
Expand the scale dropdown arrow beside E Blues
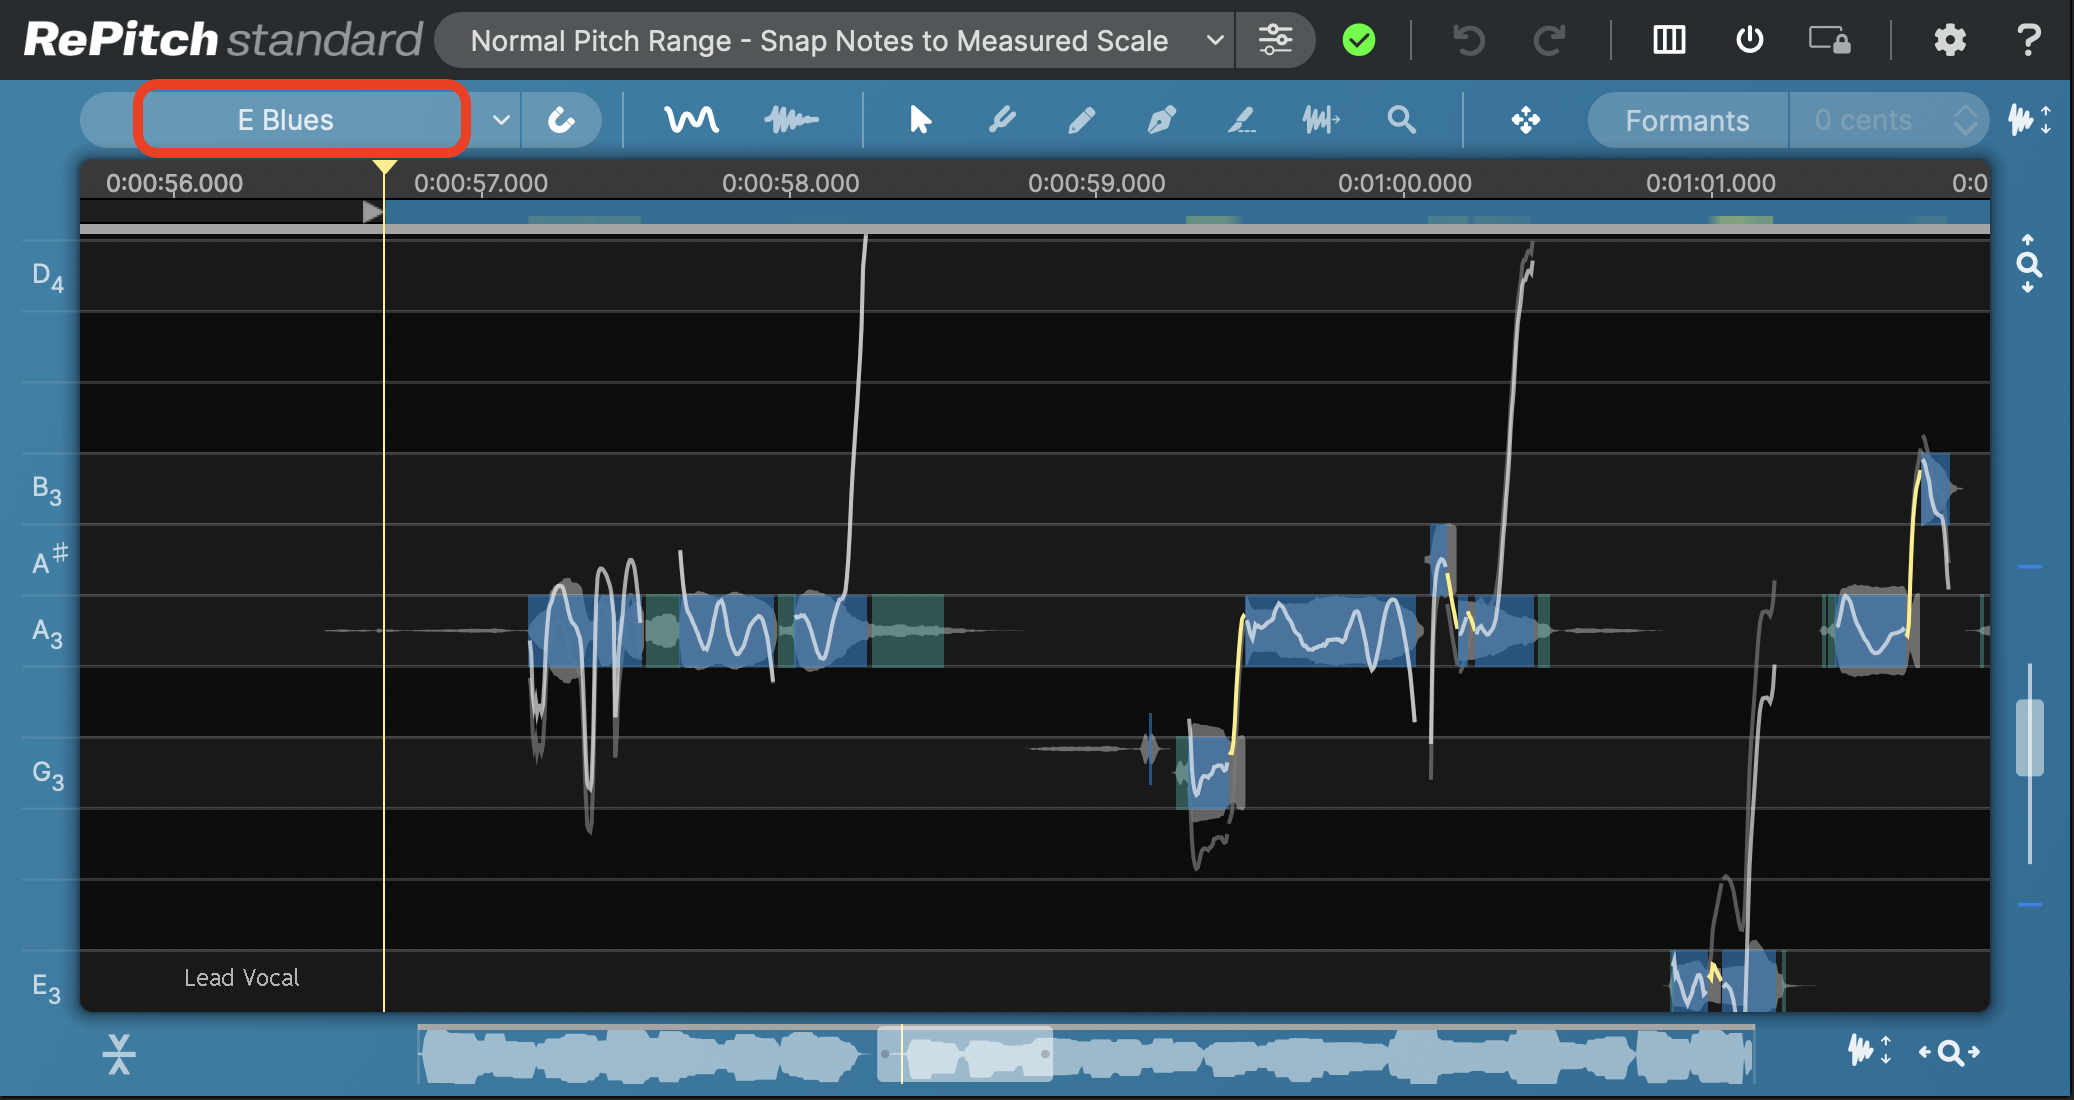point(501,121)
